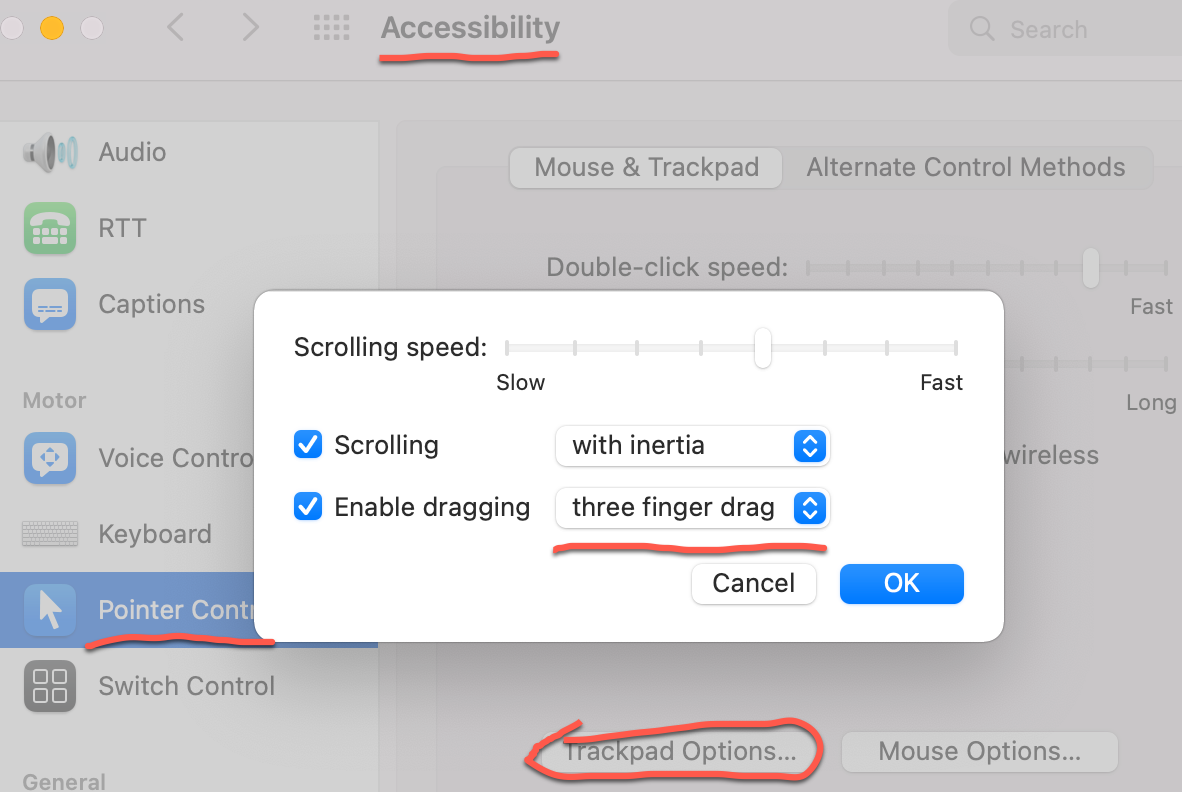Select the Pointer Control cursor icon
This screenshot has width=1182, height=792.
coord(50,610)
